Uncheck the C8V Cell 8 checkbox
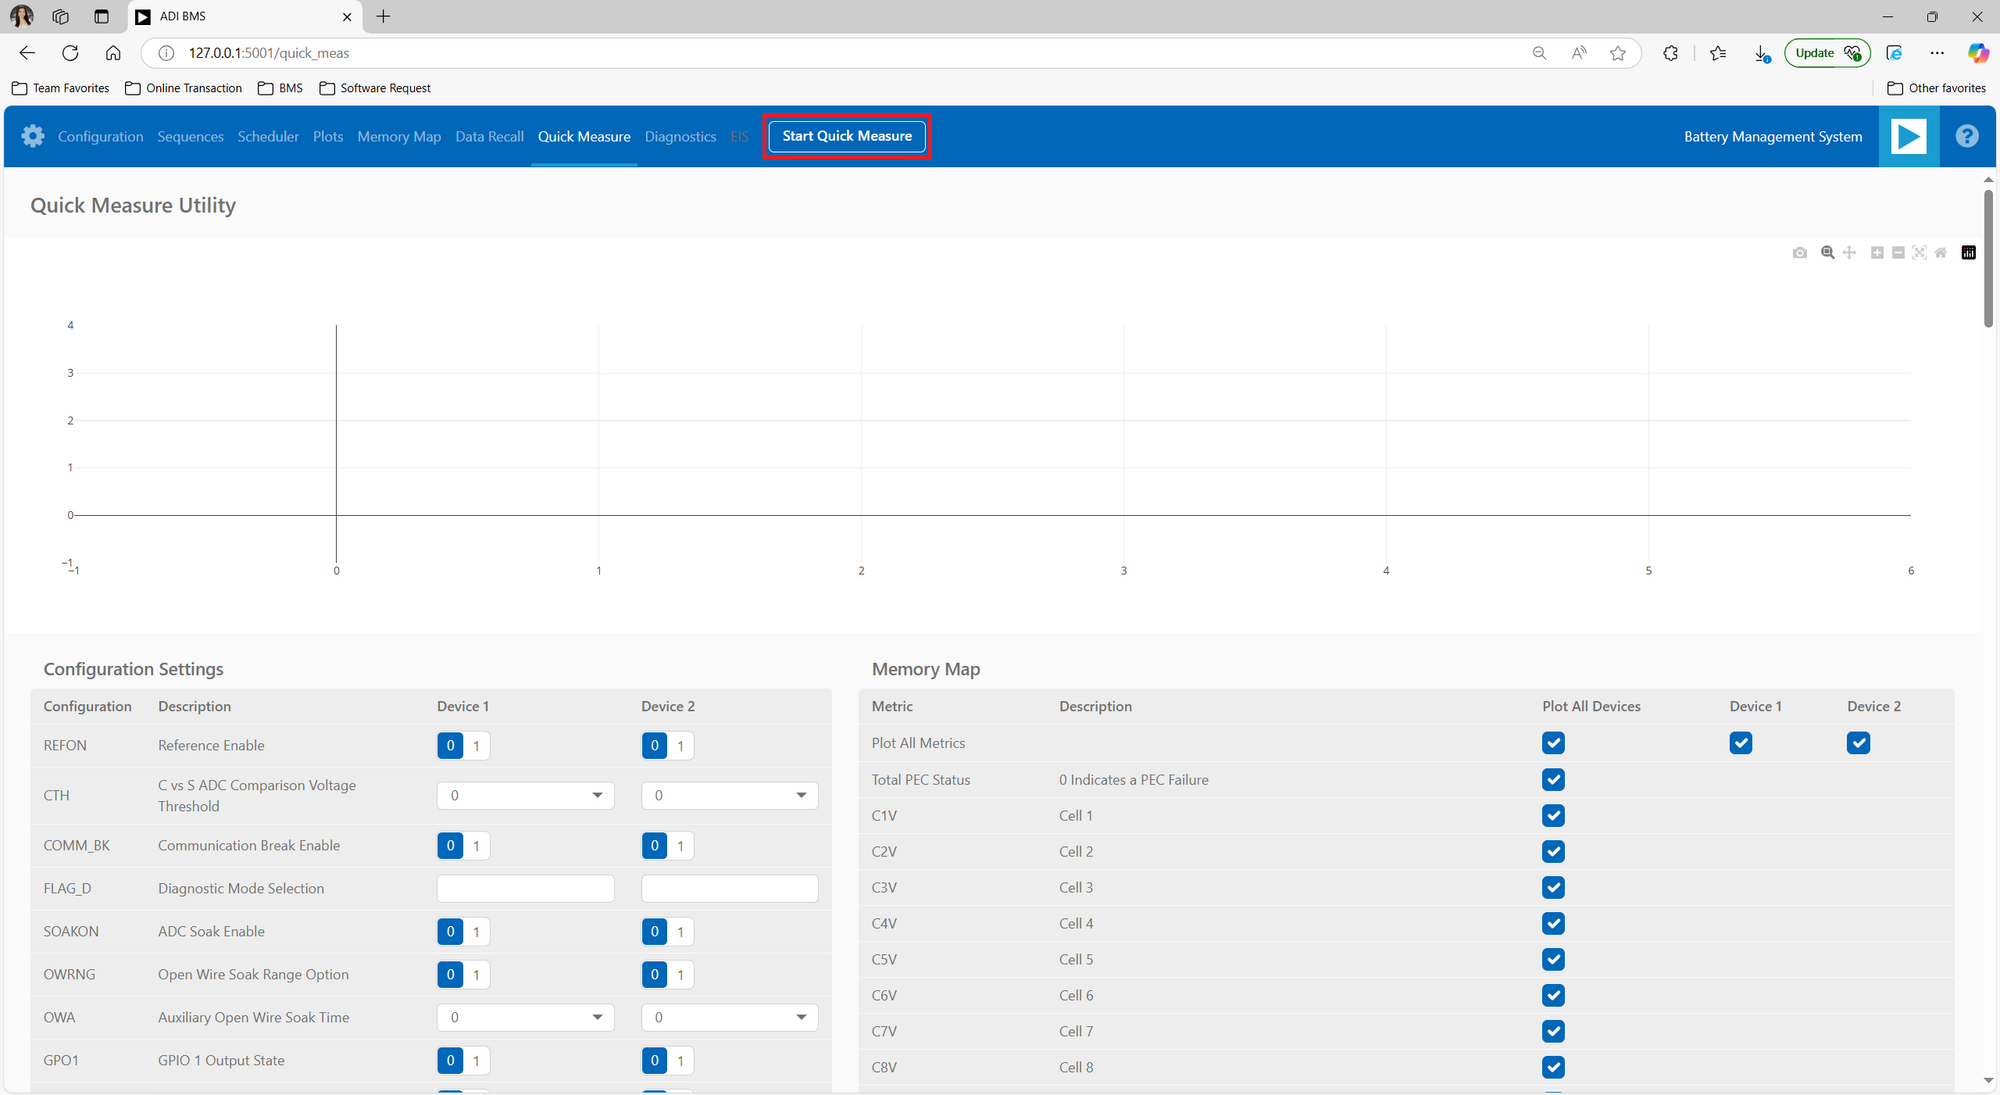 [x=1553, y=1067]
